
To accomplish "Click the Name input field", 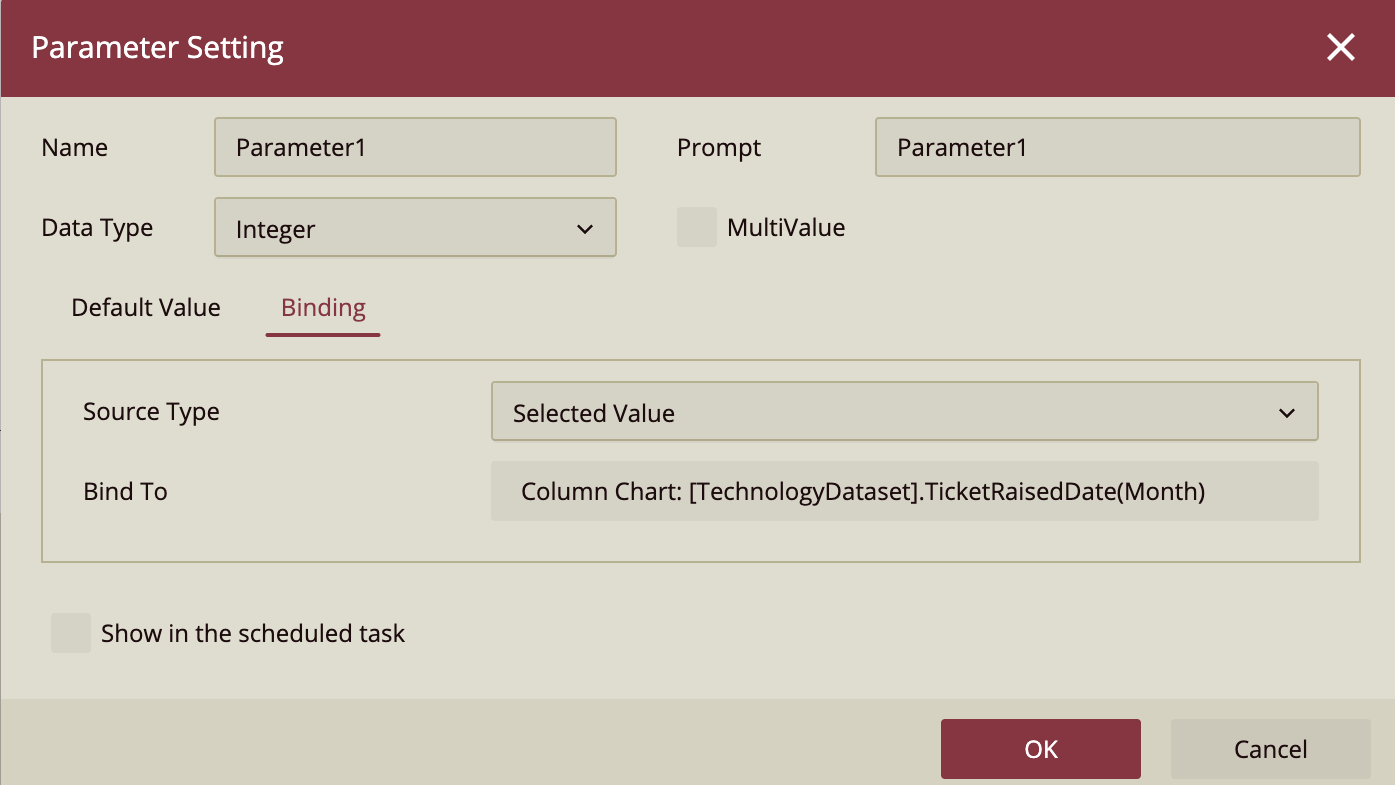I will (415, 147).
